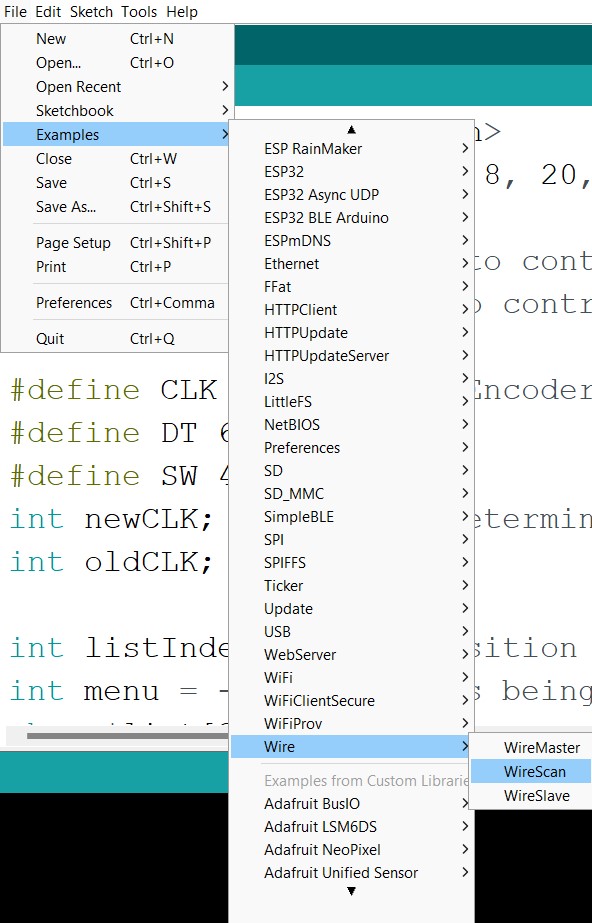Open the Help menu
This screenshot has width=592, height=923.
pyautogui.click(x=182, y=12)
